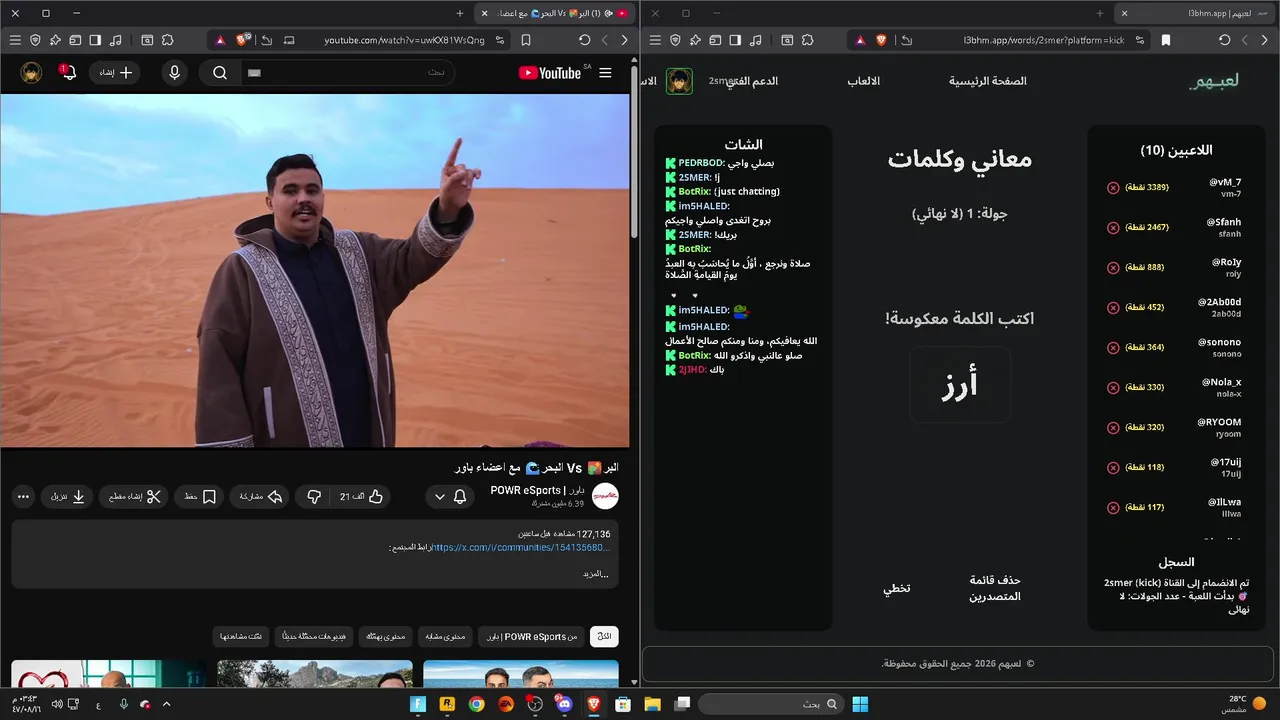This screenshot has width=1280, height=720.
Task: Open Brave VPN shield icon in YouTube toolbar
Action: [x=35, y=40]
